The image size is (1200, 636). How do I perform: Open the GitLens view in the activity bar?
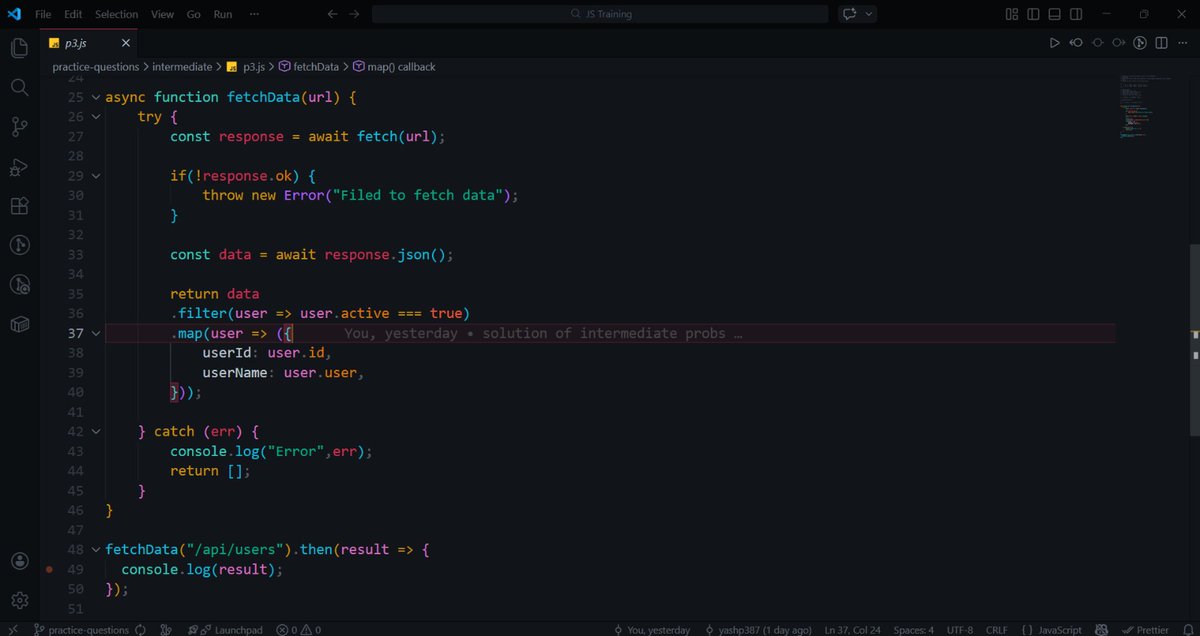pyautogui.click(x=19, y=245)
